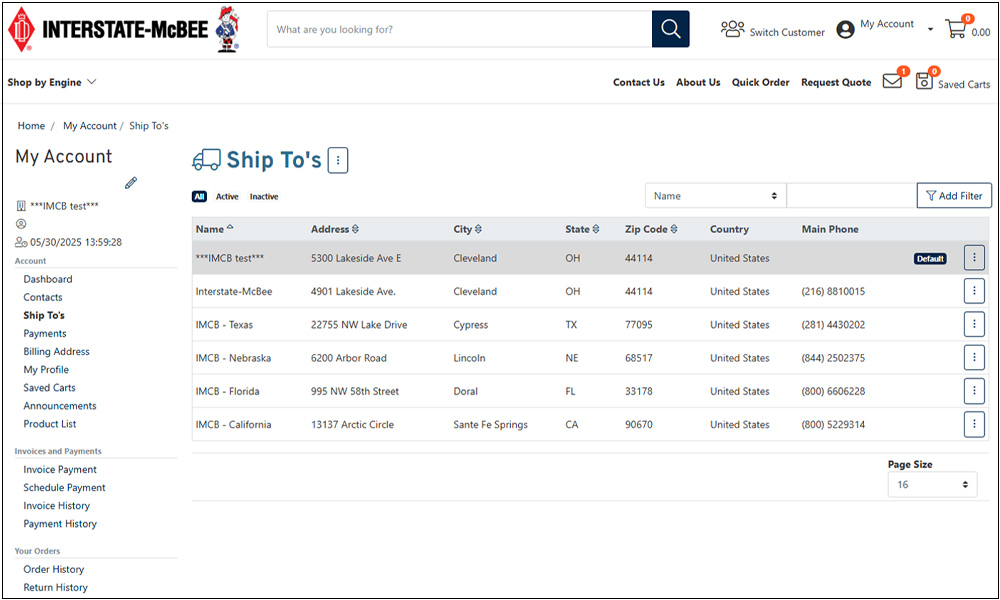Image resolution: width=1000 pixels, height=600 pixels.
Task: Open row actions menu for IMCB - Texas
Action: click(974, 324)
